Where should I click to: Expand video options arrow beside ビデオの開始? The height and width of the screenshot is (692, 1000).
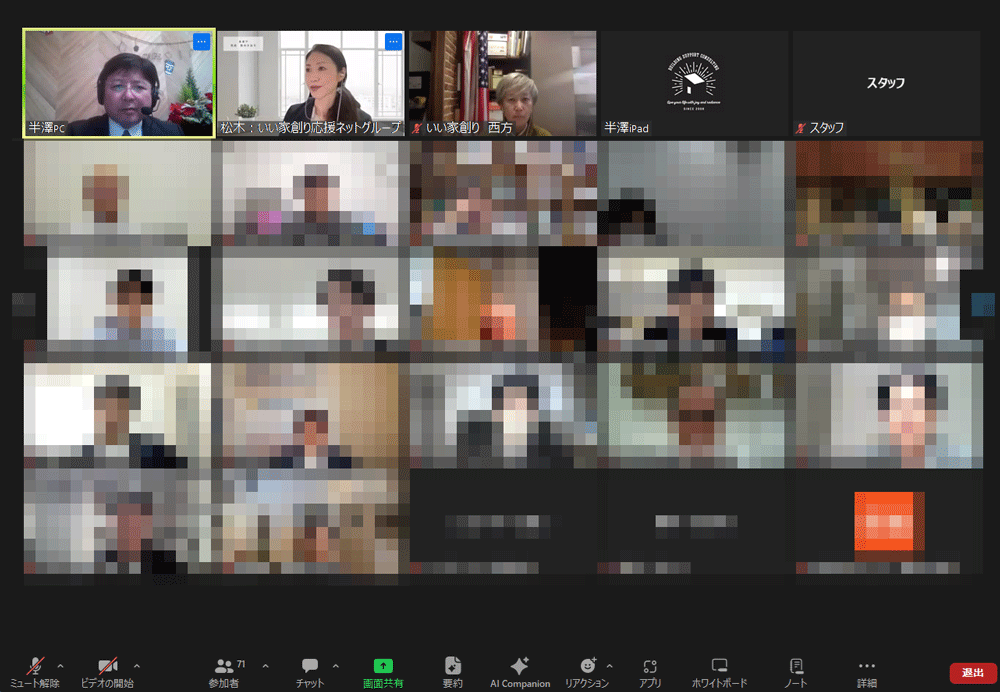click(x=137, y=665)
